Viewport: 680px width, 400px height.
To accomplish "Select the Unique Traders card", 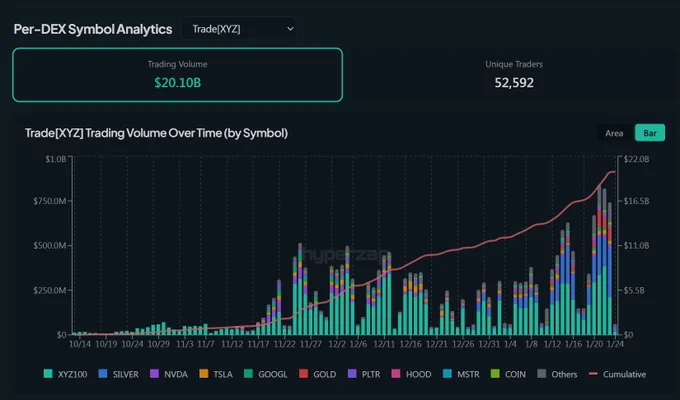I will 514,75.
